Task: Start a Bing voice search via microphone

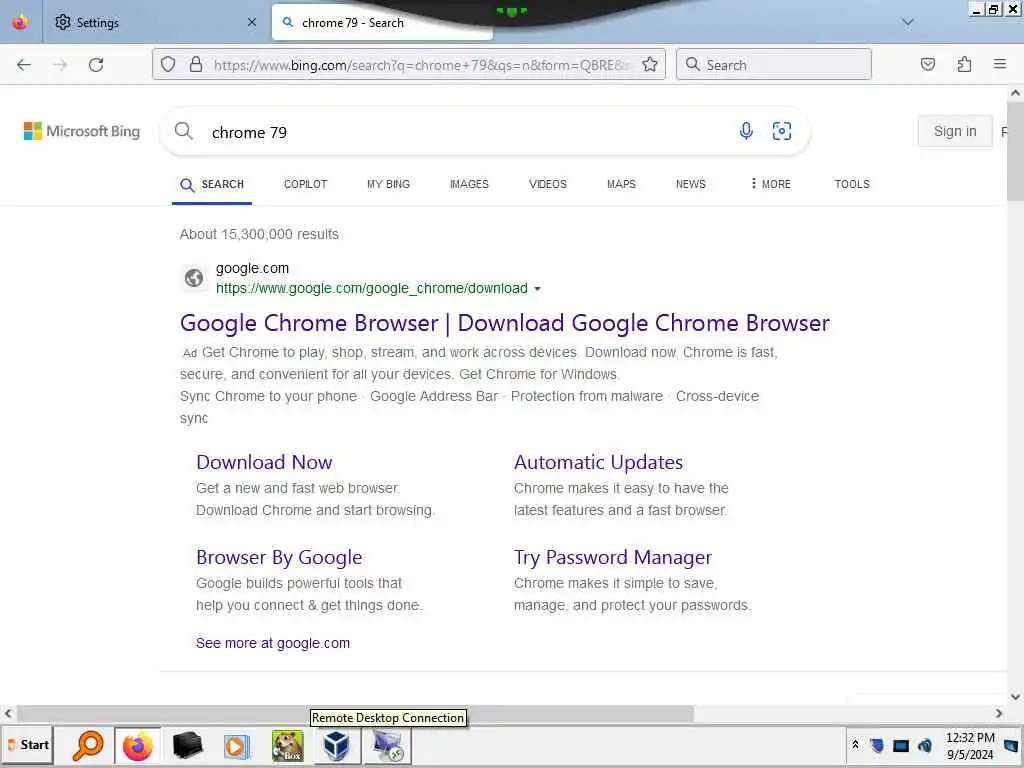Action: (746, 131)
